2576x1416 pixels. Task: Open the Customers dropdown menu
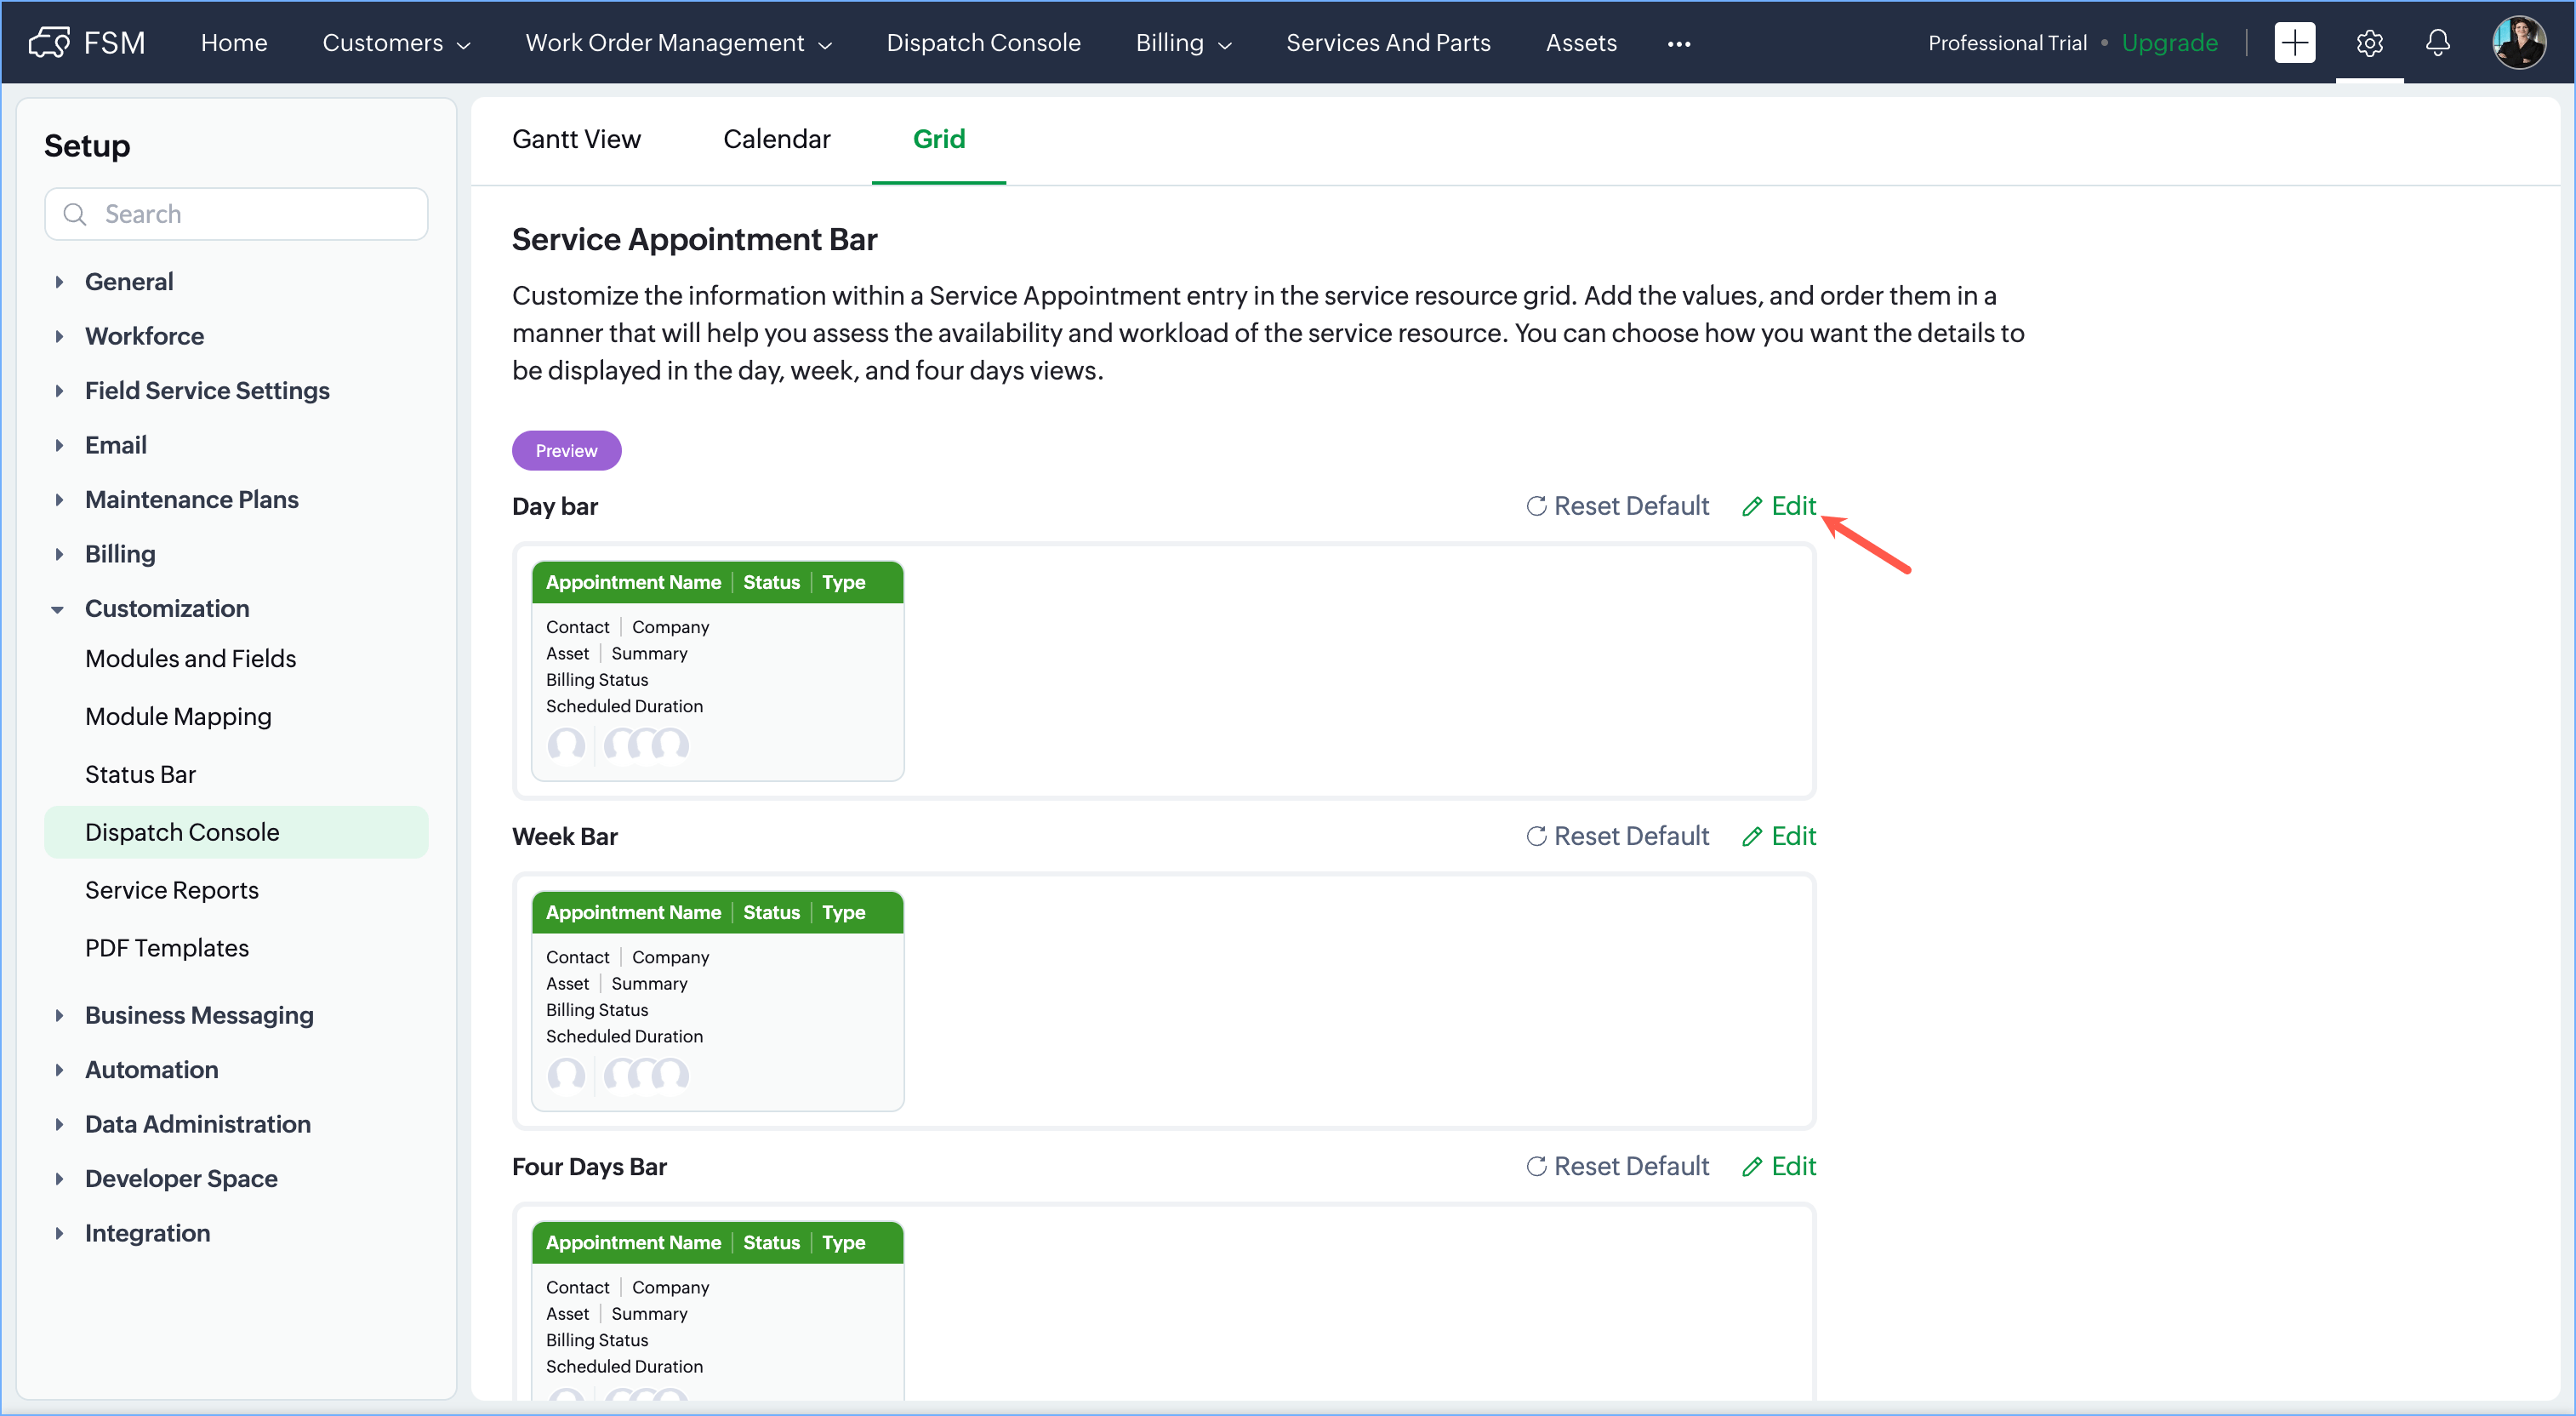[x=396, y=43]
